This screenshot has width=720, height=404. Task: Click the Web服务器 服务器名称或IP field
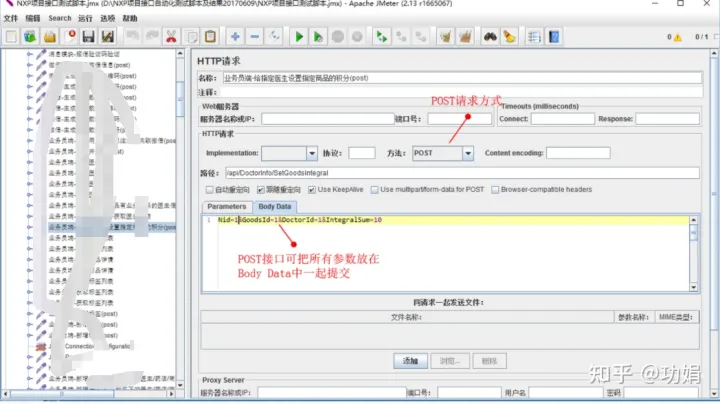(x=328, y=119)
